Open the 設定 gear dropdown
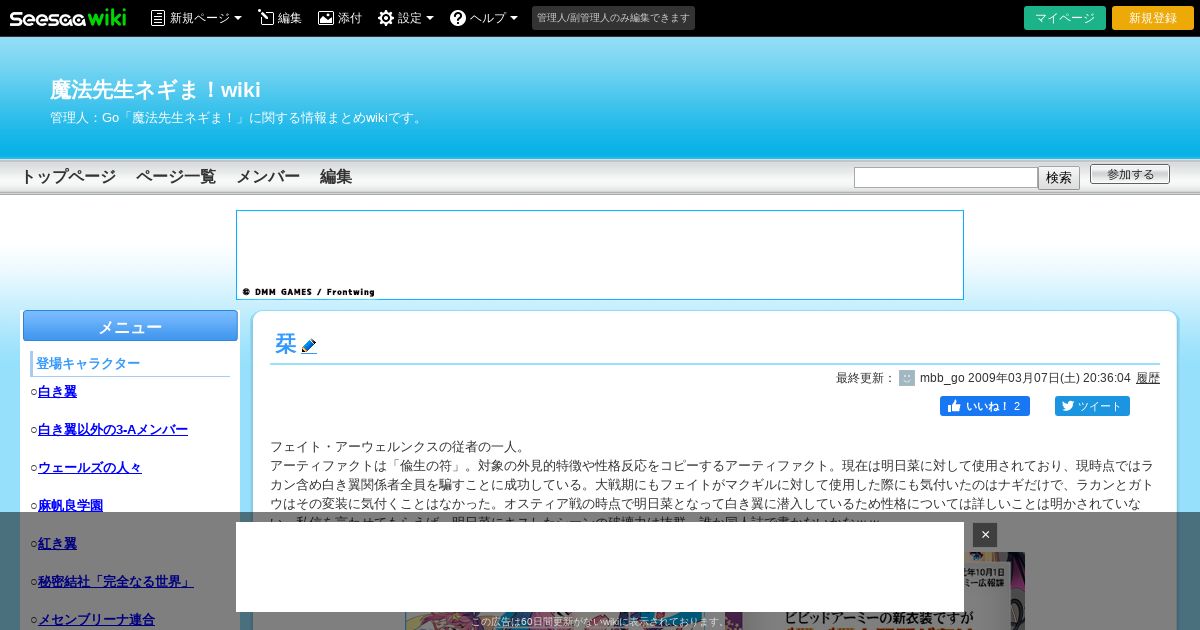This screenshot has width=1200, height=630. (x=406, y=18)
